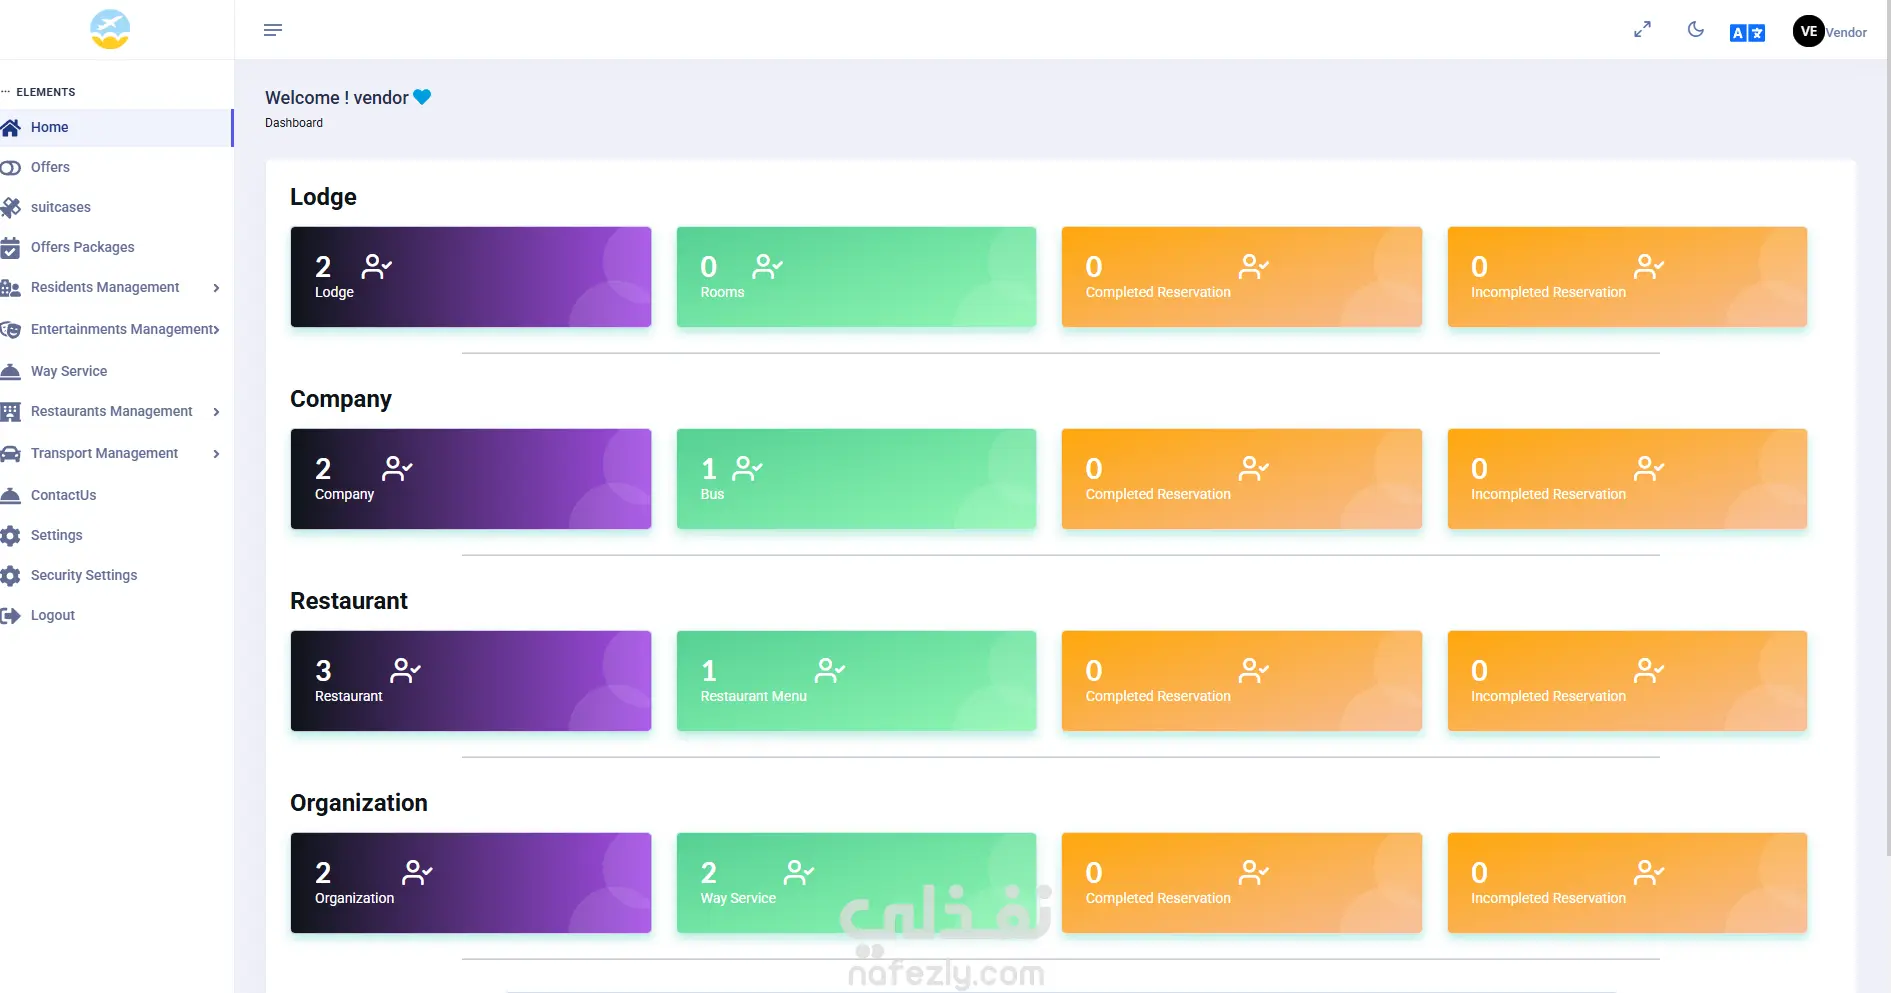
Task: Toggle dark mode moon icon
Action: [1695, 30]
